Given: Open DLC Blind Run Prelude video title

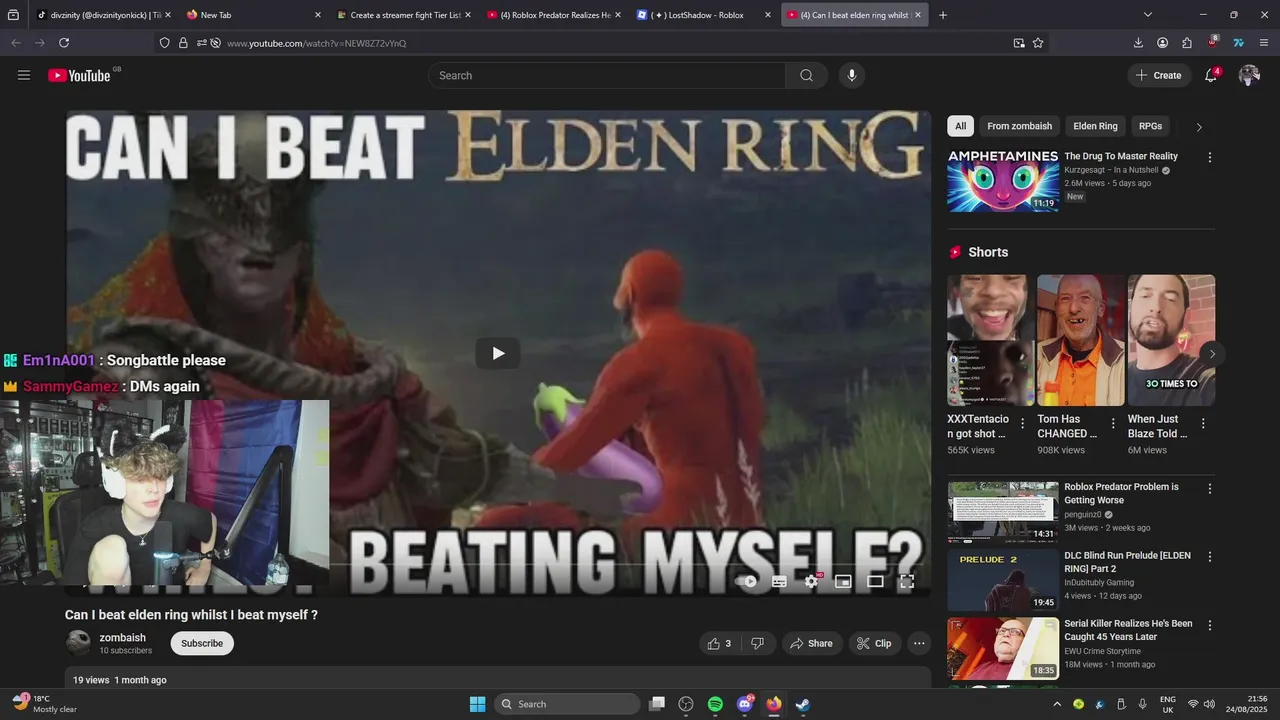Looking at the screenshot, I should tap(1127, 562).
